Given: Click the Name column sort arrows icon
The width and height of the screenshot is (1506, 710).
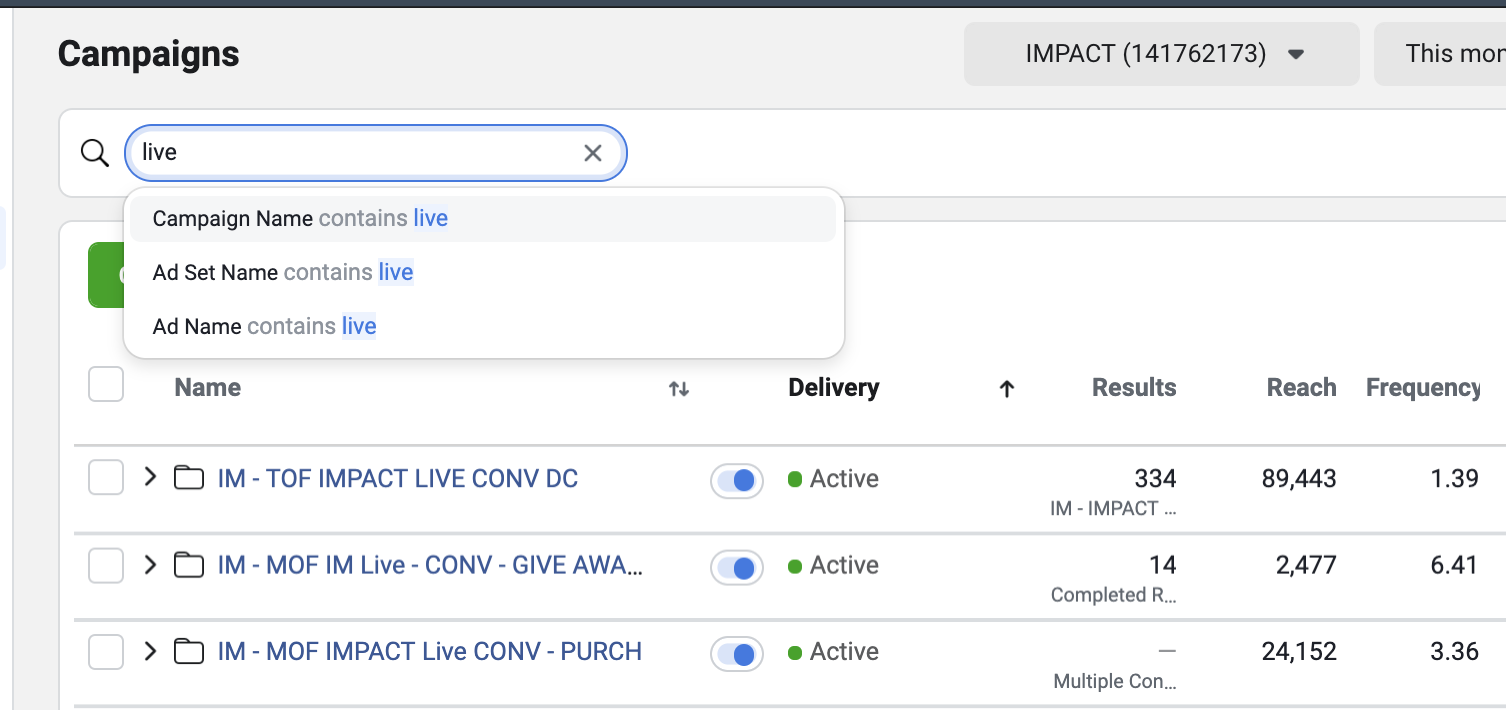Looking at the screenshot, I should [678, 391].
